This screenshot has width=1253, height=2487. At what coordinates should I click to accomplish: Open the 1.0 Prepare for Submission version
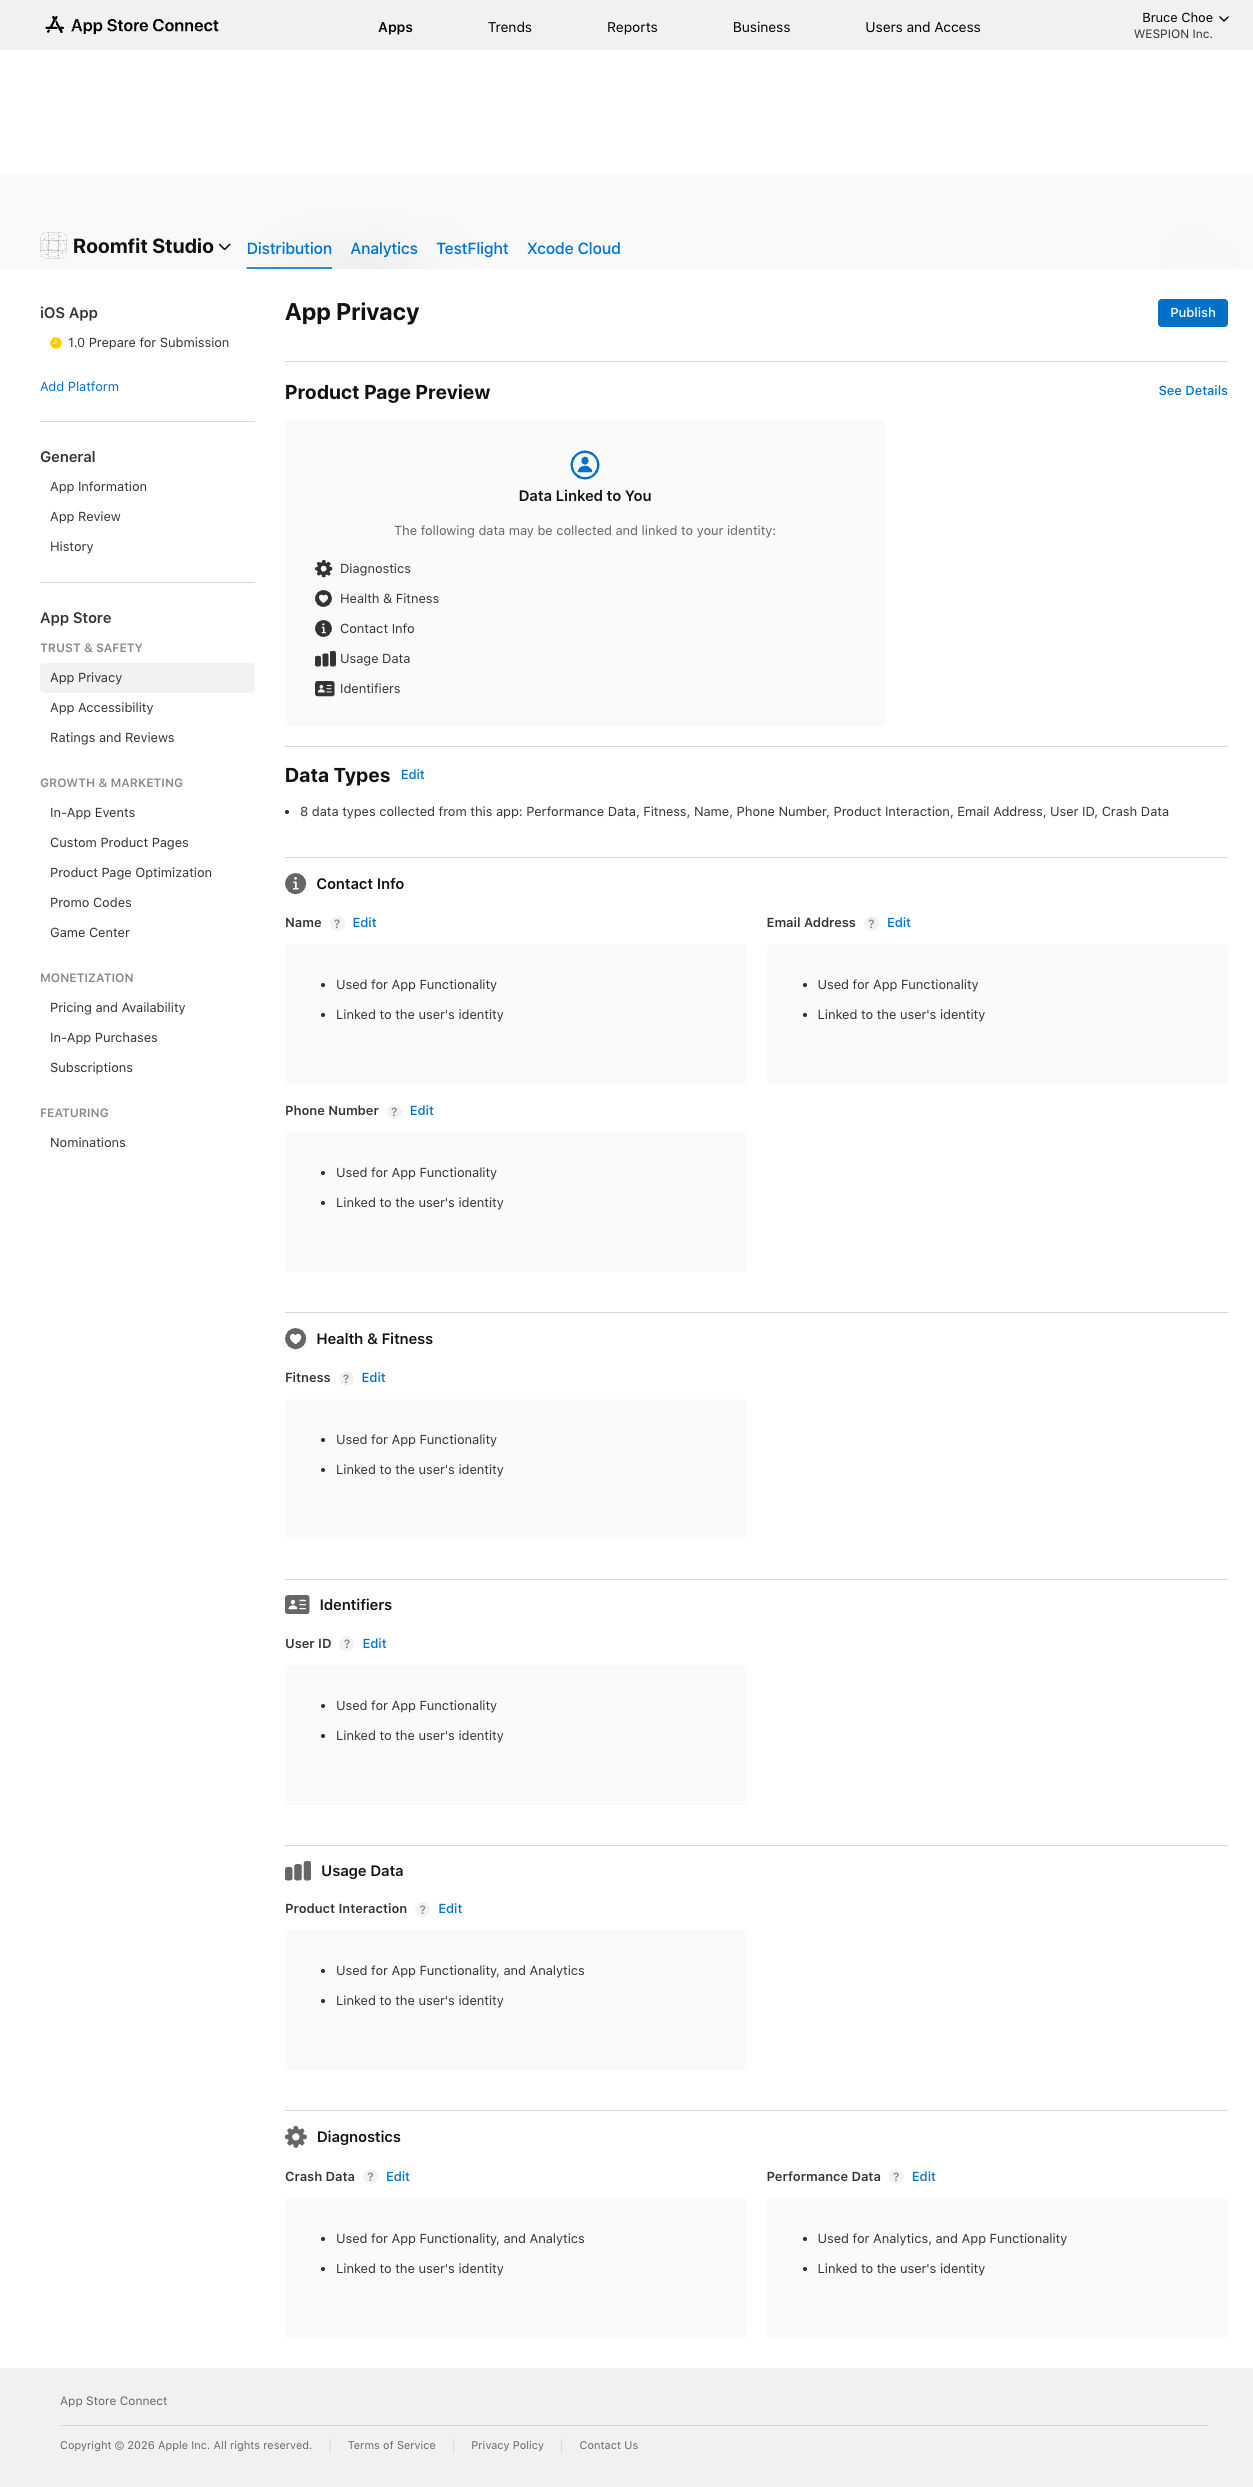[148, 343]
